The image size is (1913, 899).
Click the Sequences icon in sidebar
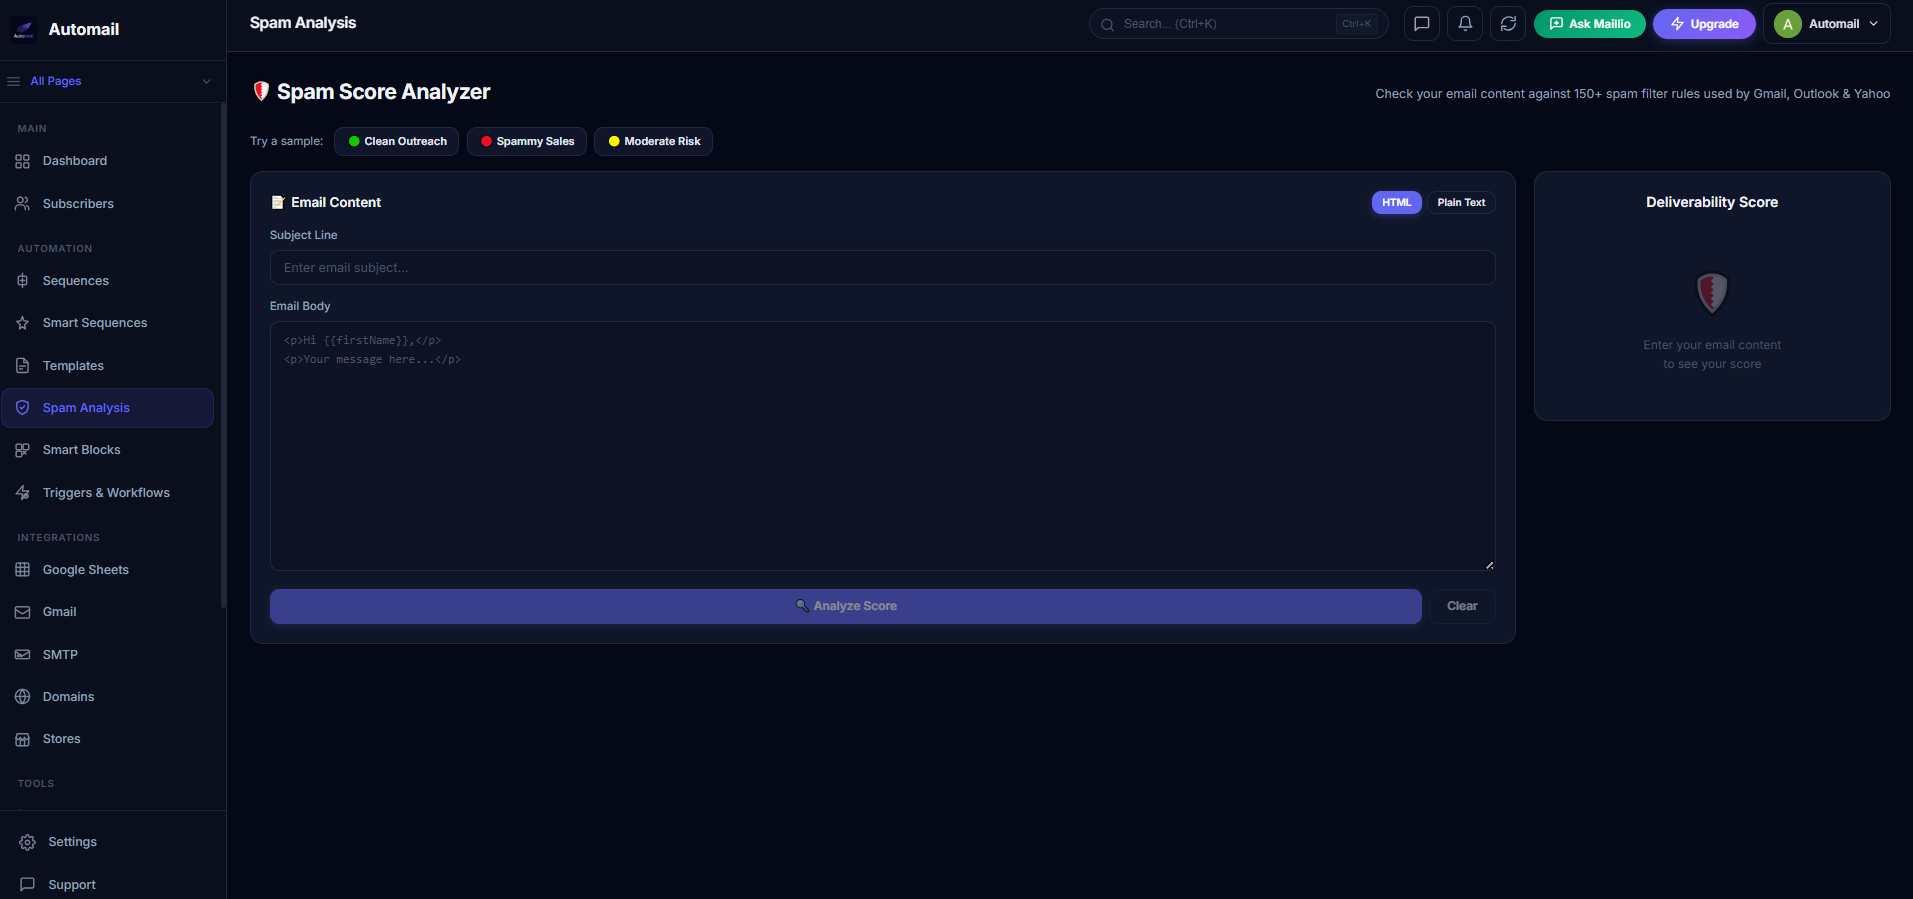coord(22,281)
